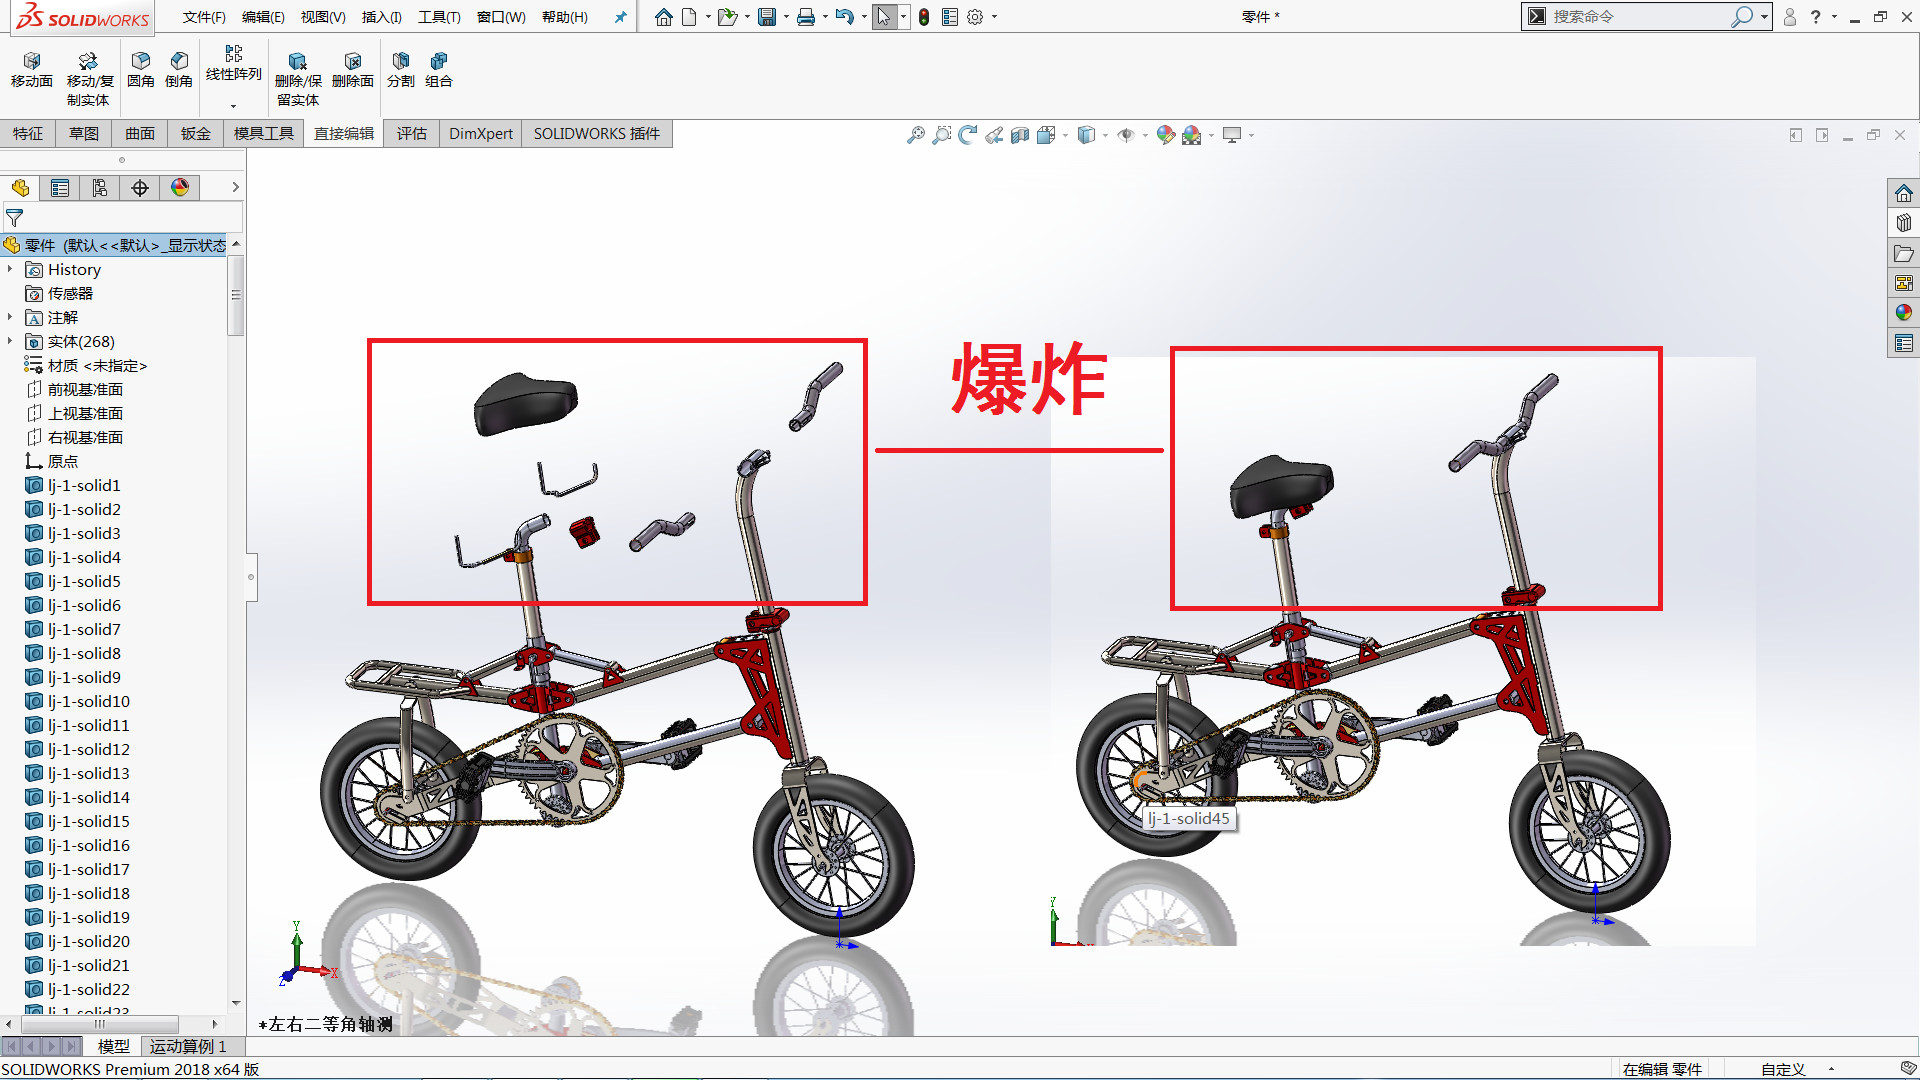Viewport: 1920px width, 1080px height.
Task: Expand the History tree node
Action: [x=10, y=270]
